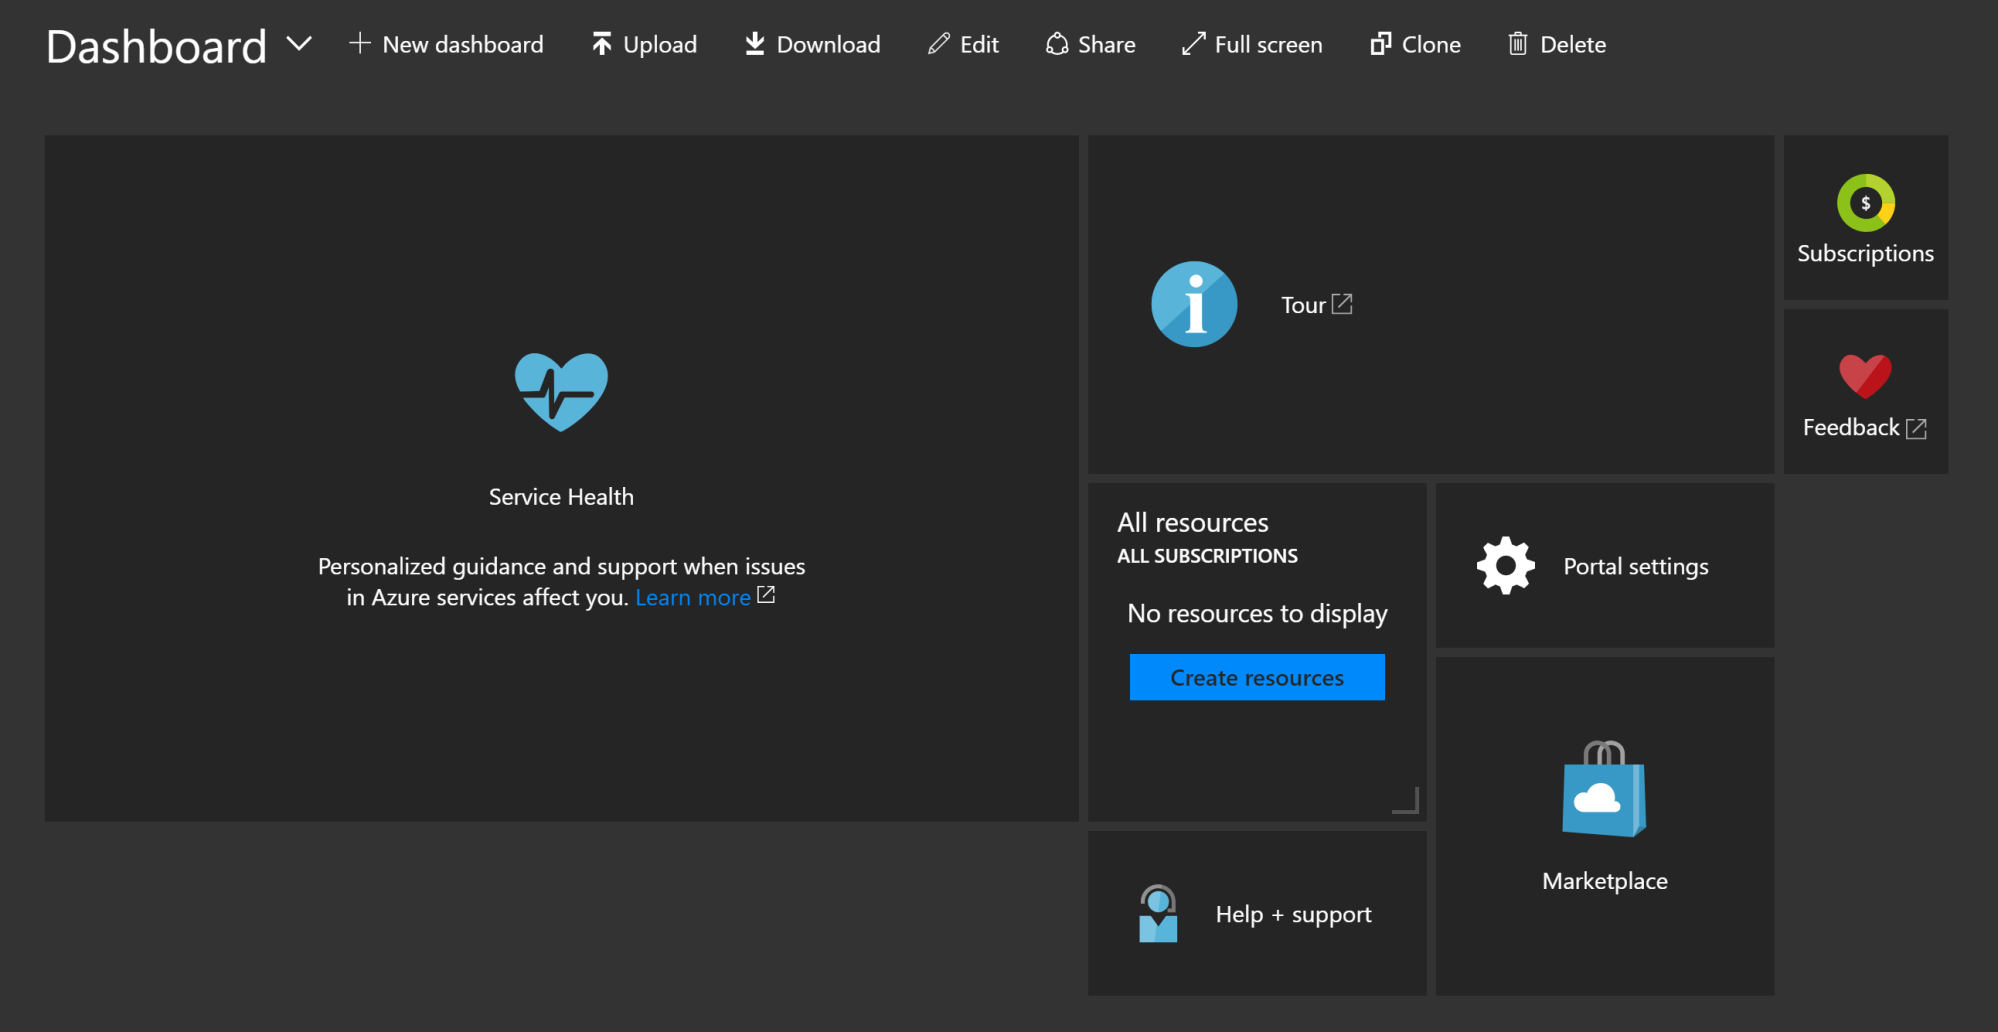Click the Download arrow icon
Image resolution: width=1998 pixels, height=1032 pixels.
pyautogui.click(x=755, y=44)
